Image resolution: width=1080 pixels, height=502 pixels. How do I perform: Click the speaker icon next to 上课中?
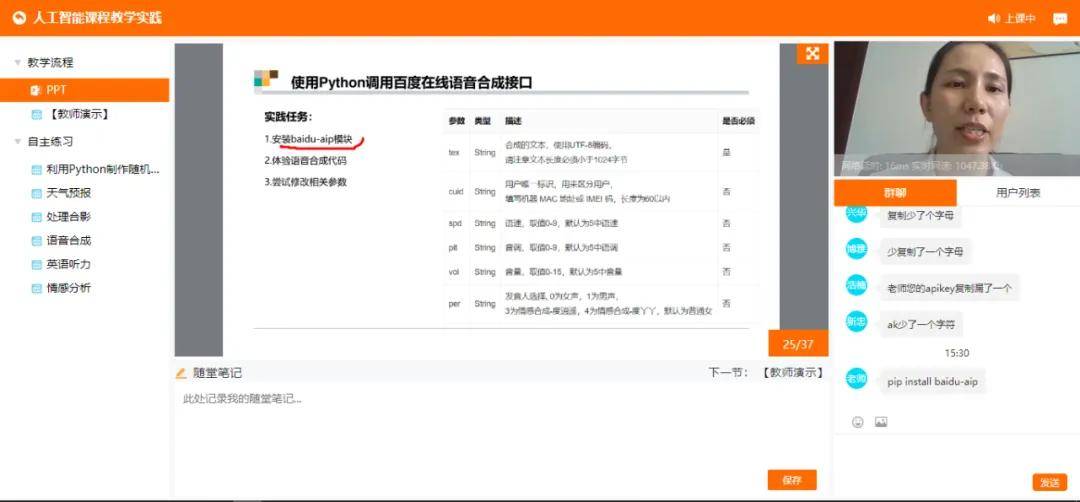pos(994,19)
